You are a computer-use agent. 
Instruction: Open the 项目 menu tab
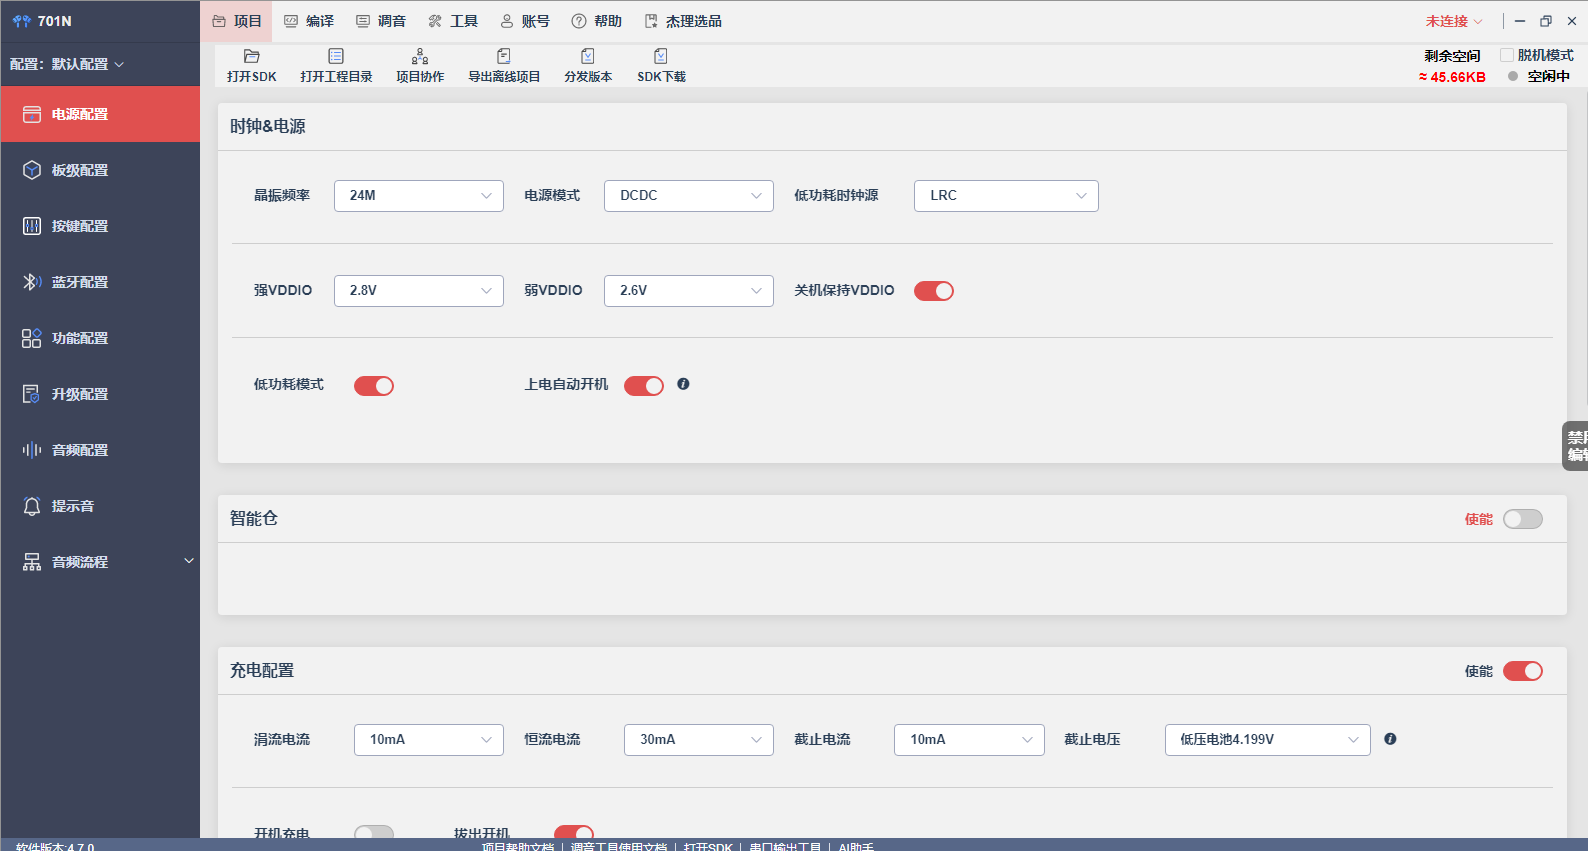coord(237,21)
